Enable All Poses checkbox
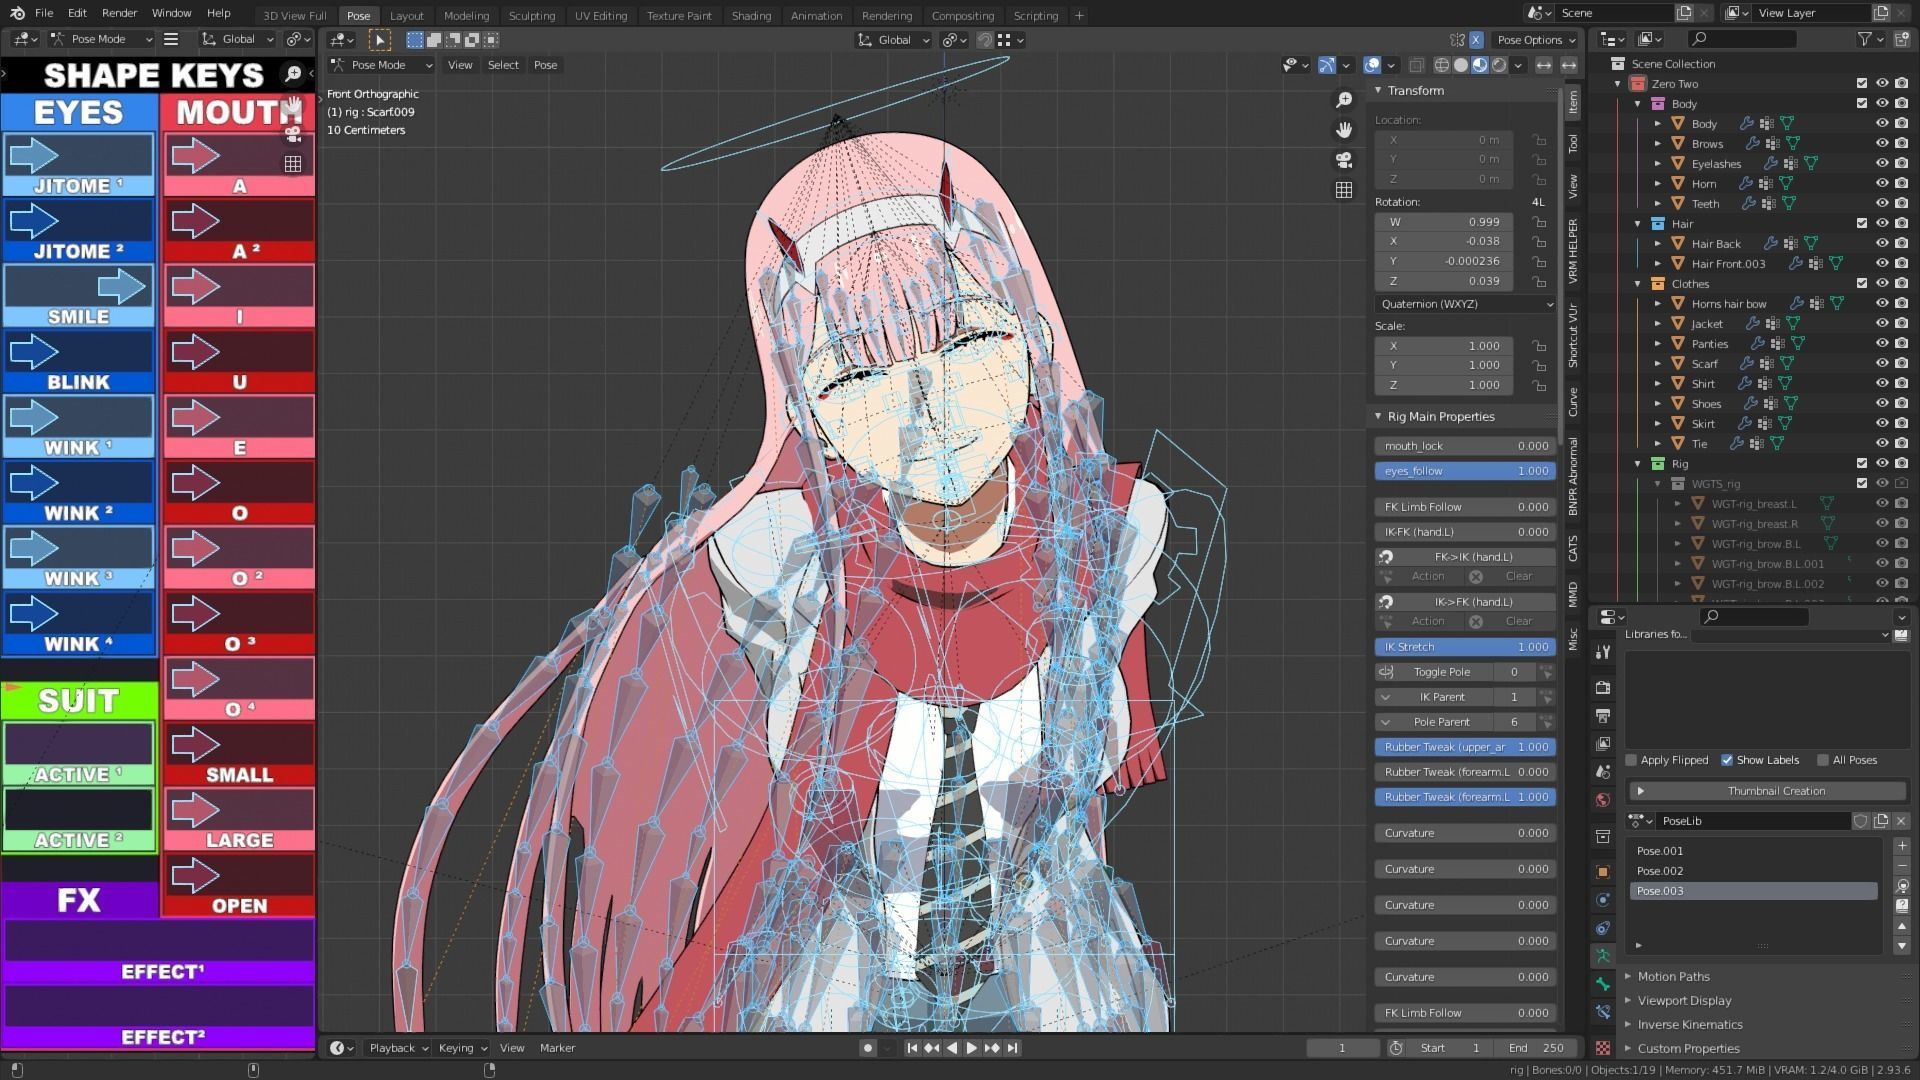The height and width of the screenshot is (1080, 1920). click(x=1823, y=760)
